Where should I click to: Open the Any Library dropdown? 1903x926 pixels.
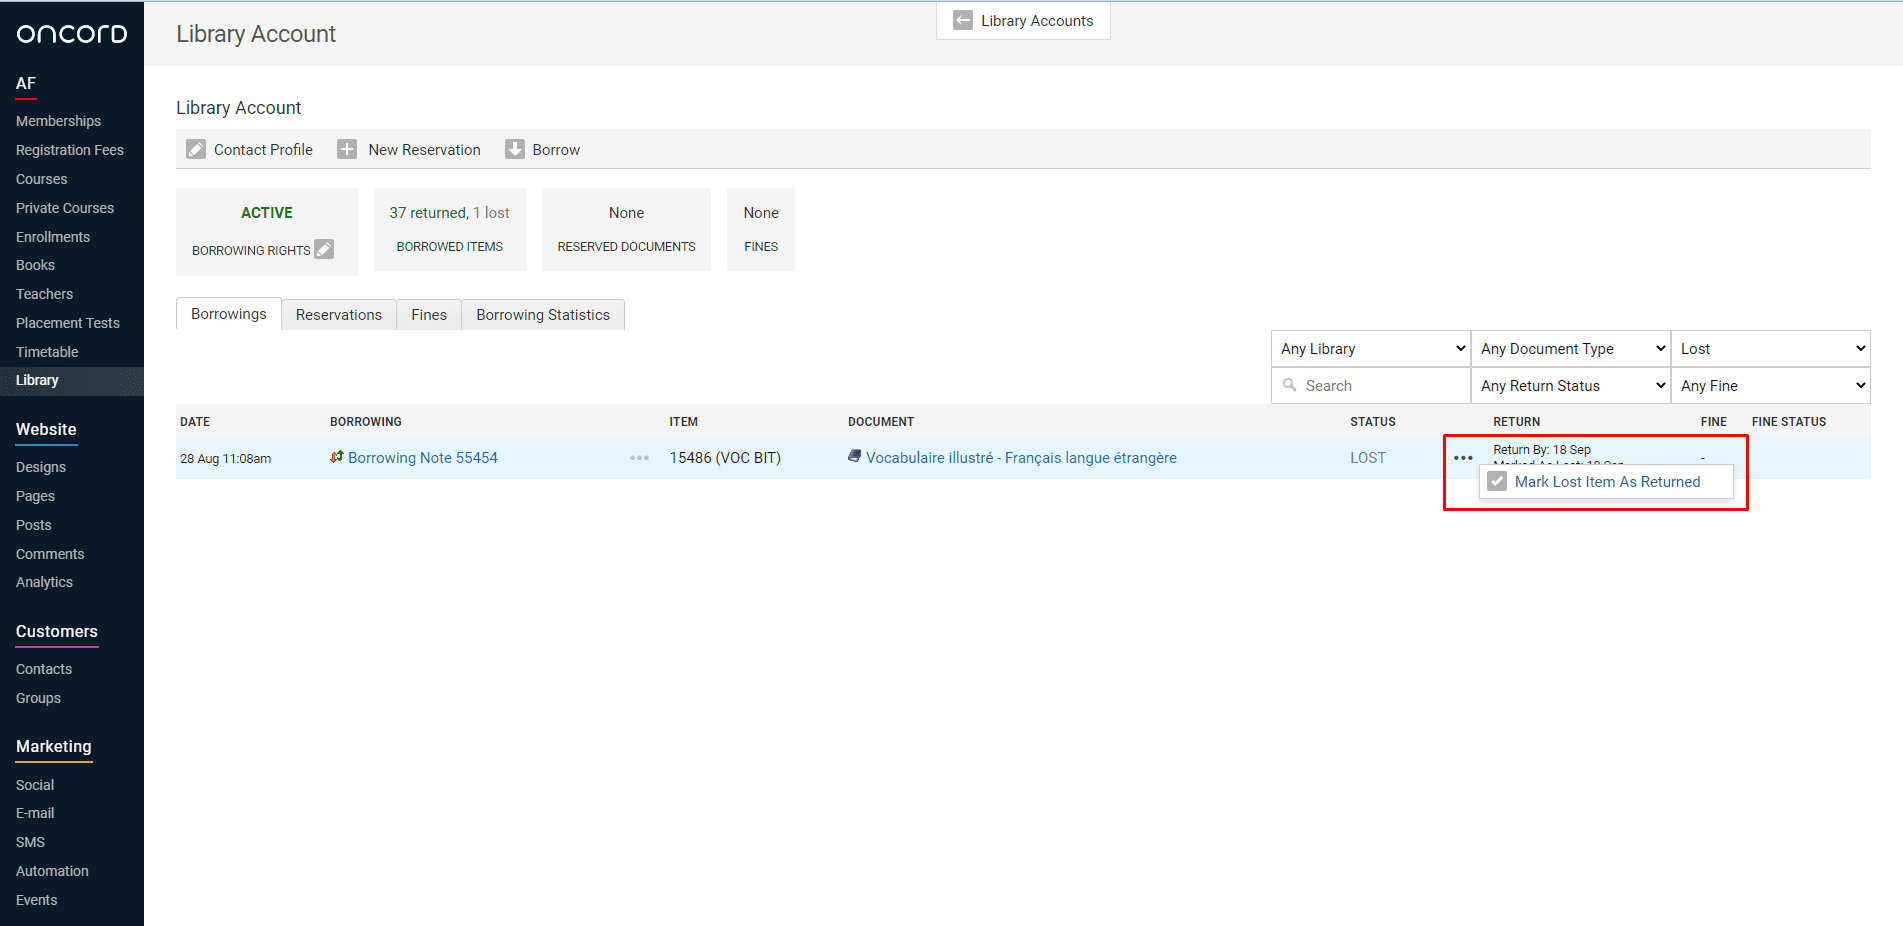1370,349
